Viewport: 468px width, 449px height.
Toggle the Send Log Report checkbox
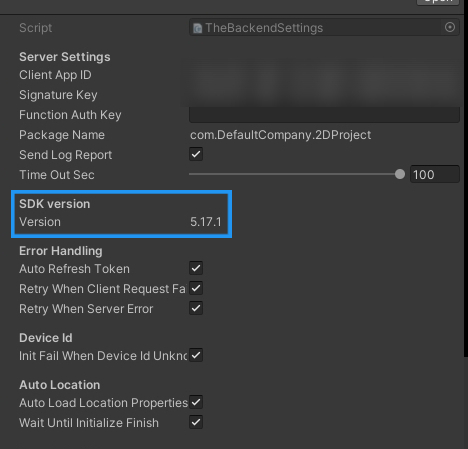tap(196, 154)
